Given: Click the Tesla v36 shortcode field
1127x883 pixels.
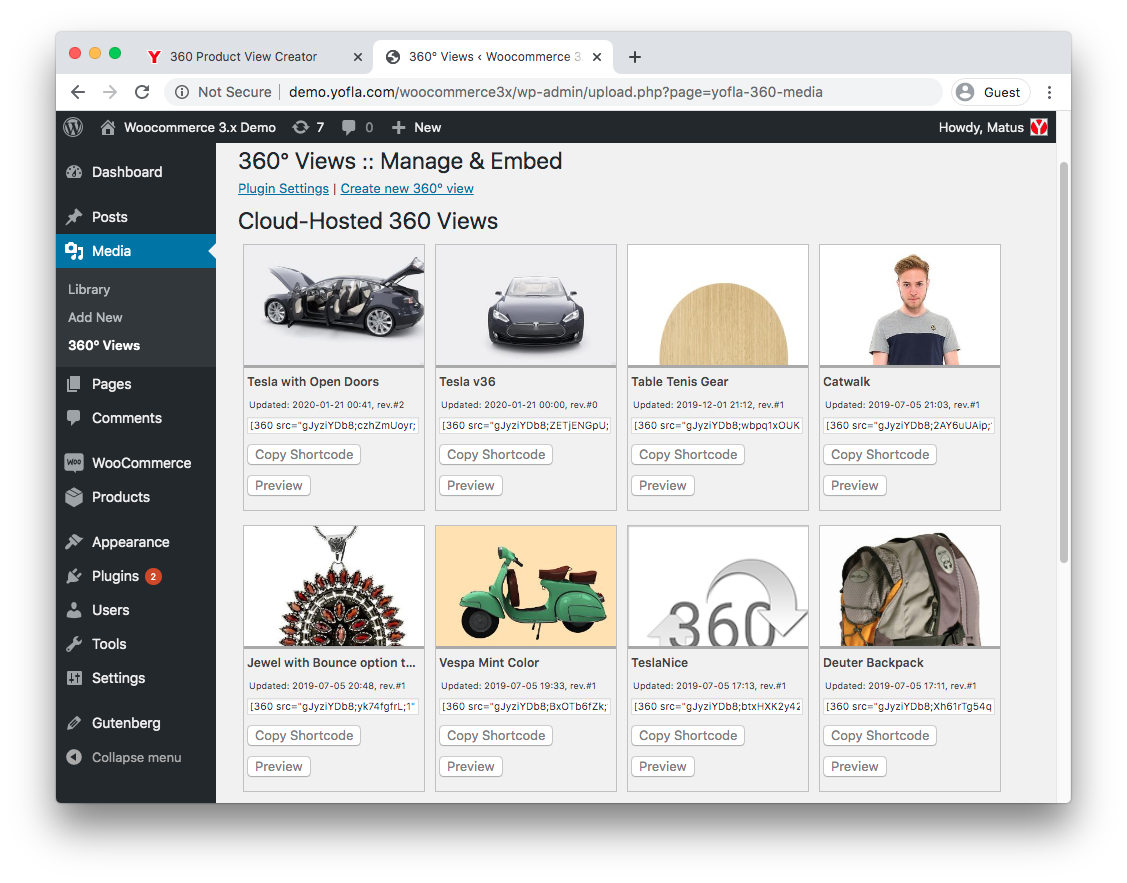Looking at the screenshot, I should pyautogui.click(x=525, y=425).
